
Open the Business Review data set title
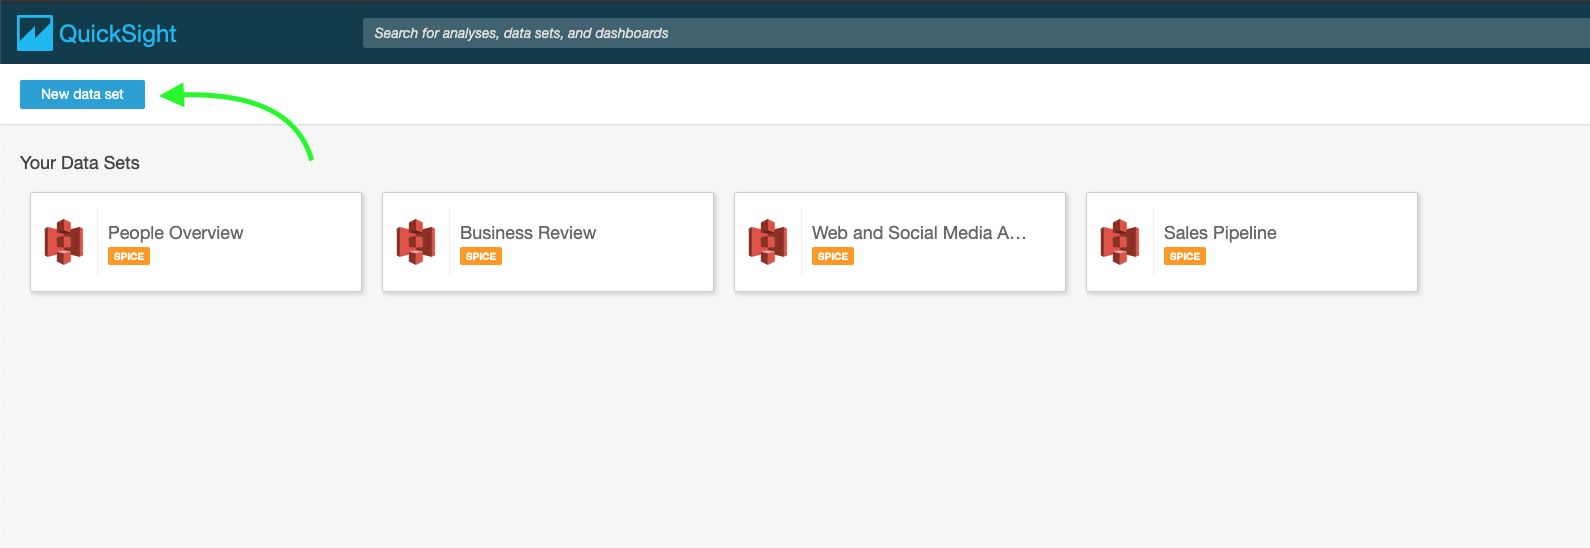[527, 233]
